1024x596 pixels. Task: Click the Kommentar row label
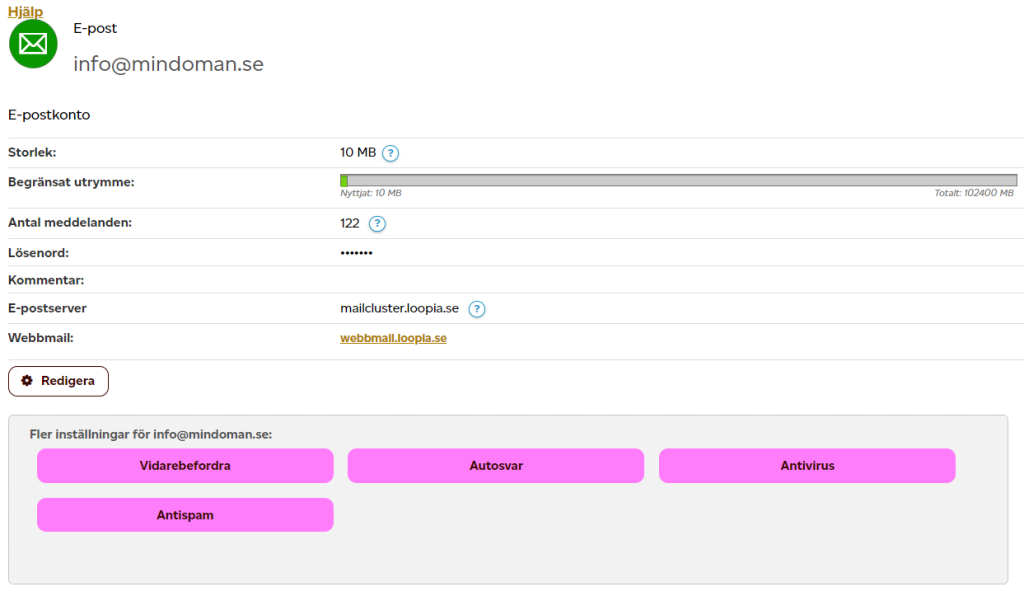point(46,281)
